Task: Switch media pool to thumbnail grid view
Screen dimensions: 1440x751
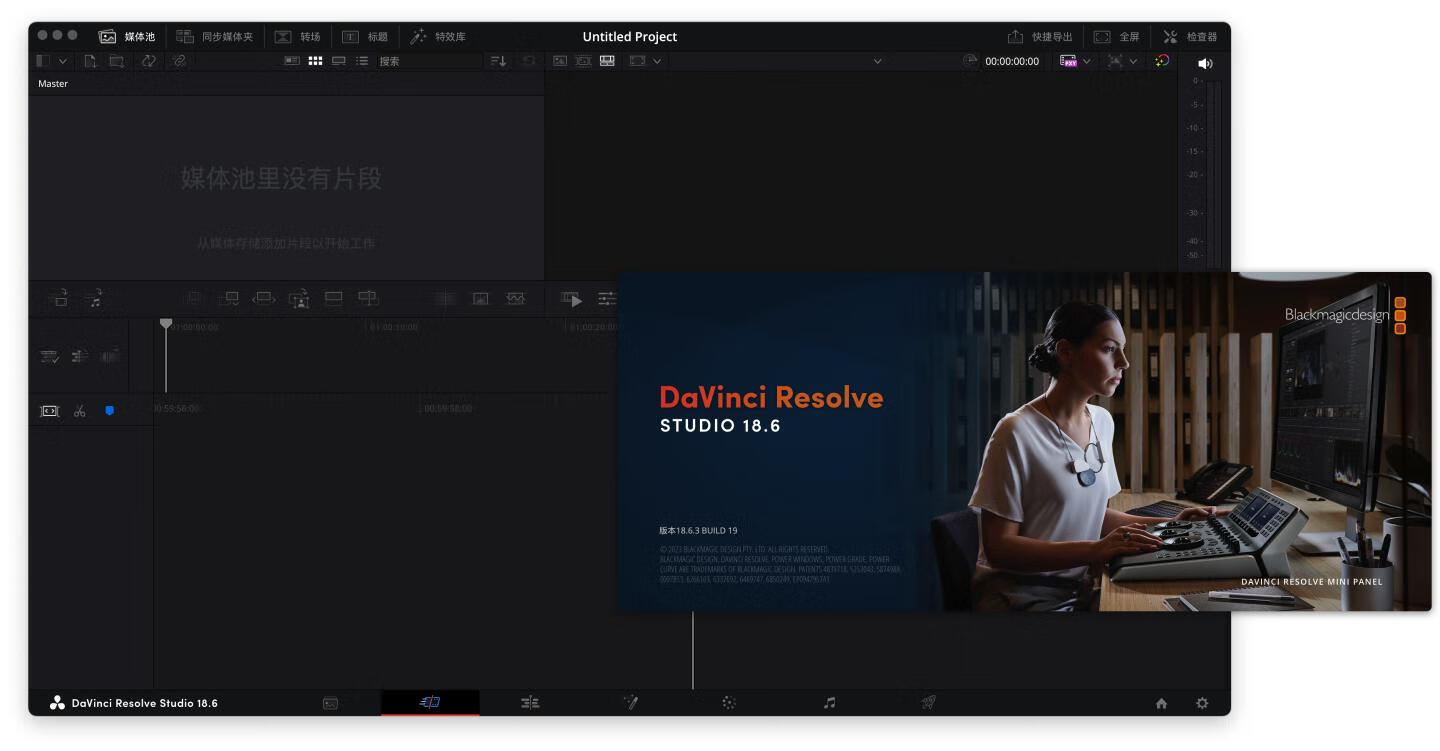Action: [x=315, y=61]
